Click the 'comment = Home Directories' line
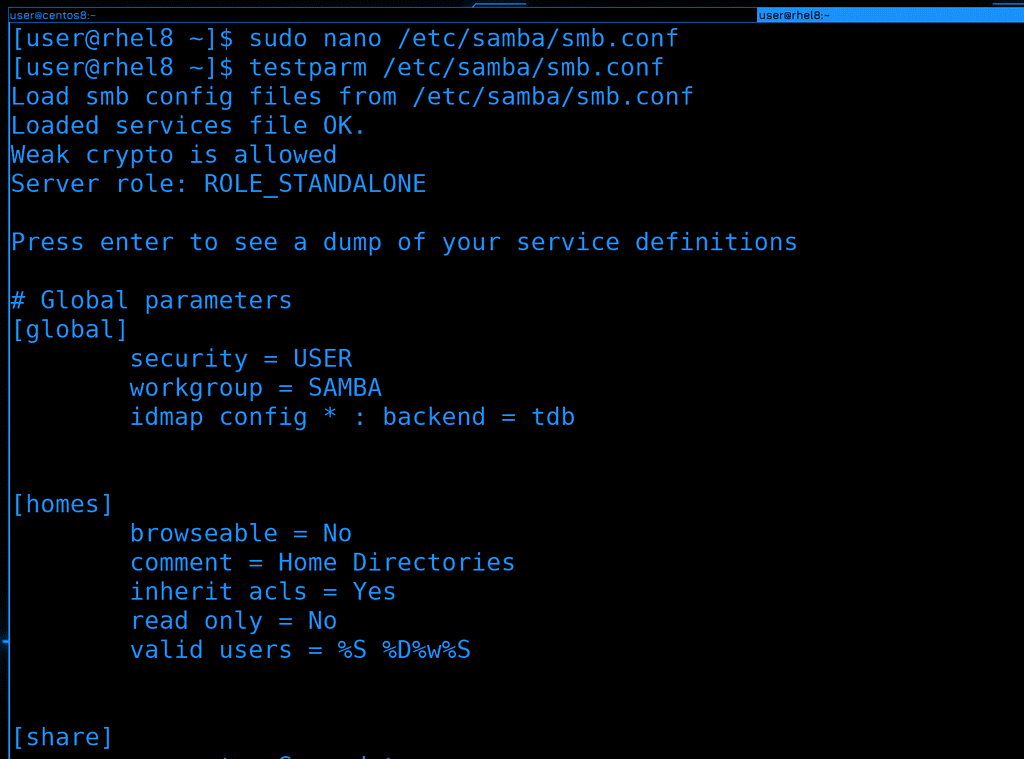This screenshot has width=1024, height=759. coord(322,562)
